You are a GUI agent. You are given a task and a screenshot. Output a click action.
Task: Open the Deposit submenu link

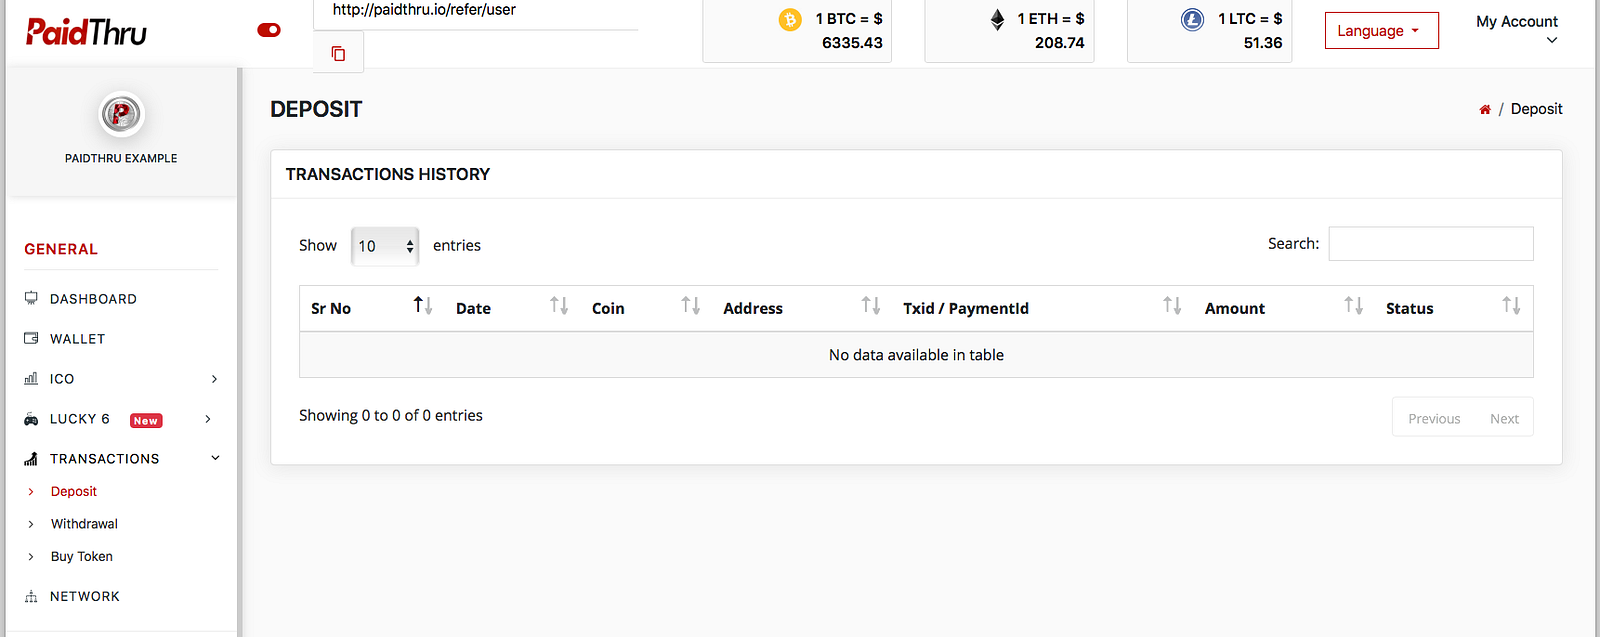click(x=74, y=492)
